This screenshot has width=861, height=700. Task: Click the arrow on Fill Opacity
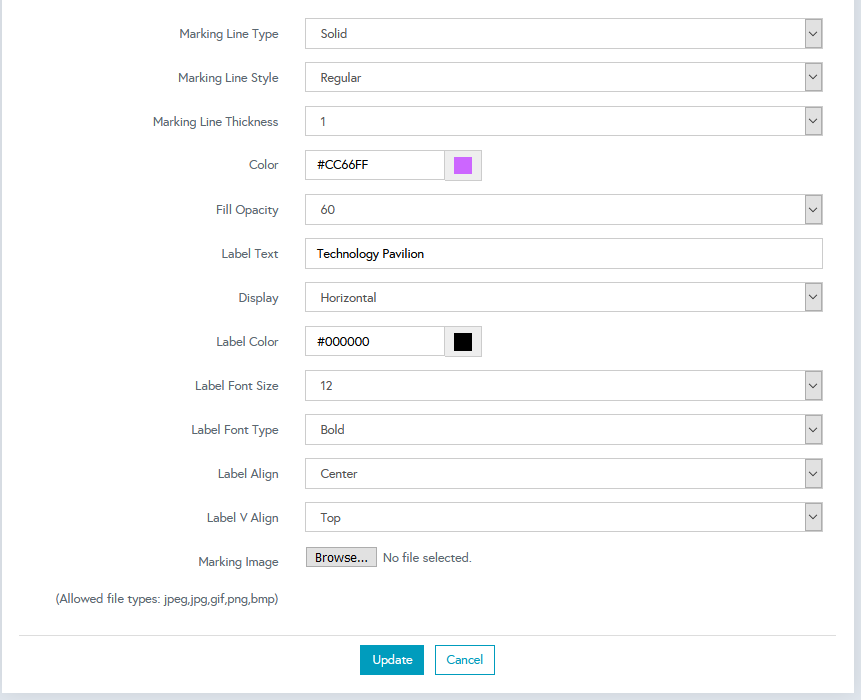pos(813,210)
